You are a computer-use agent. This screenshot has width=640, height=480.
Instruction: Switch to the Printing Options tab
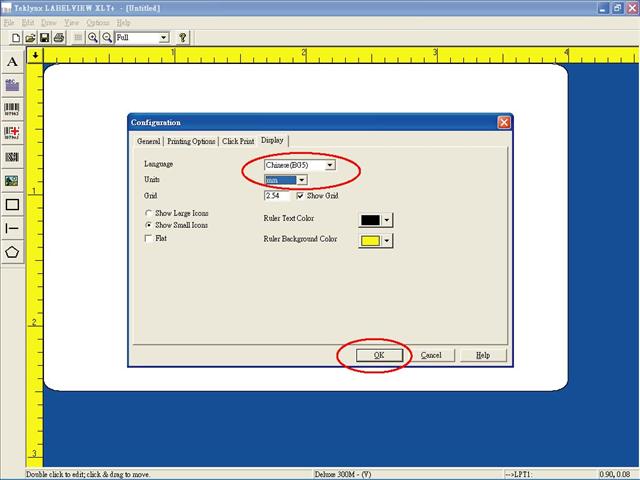(191, 141)
